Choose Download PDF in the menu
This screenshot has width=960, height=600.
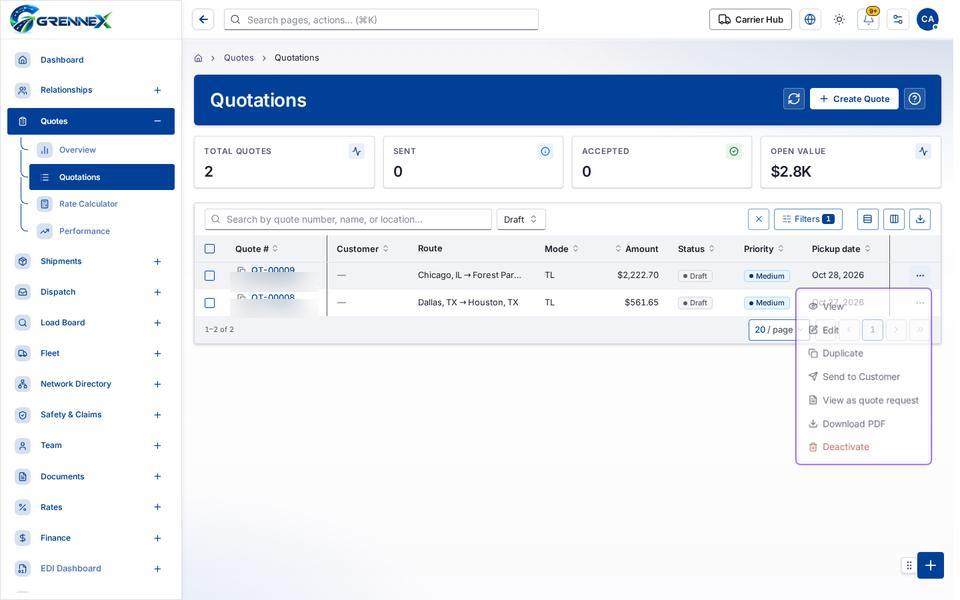[x=863, y=424]
